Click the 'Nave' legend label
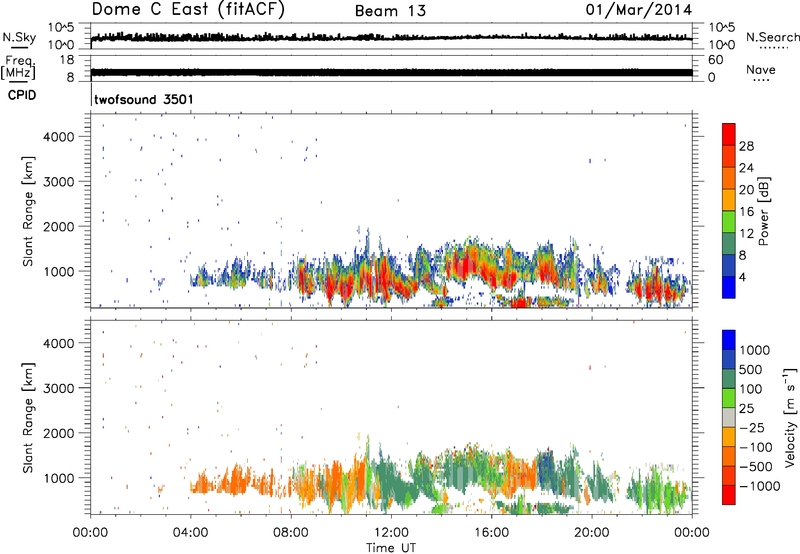Screen dimensions: 800x554 pos(760,69)
